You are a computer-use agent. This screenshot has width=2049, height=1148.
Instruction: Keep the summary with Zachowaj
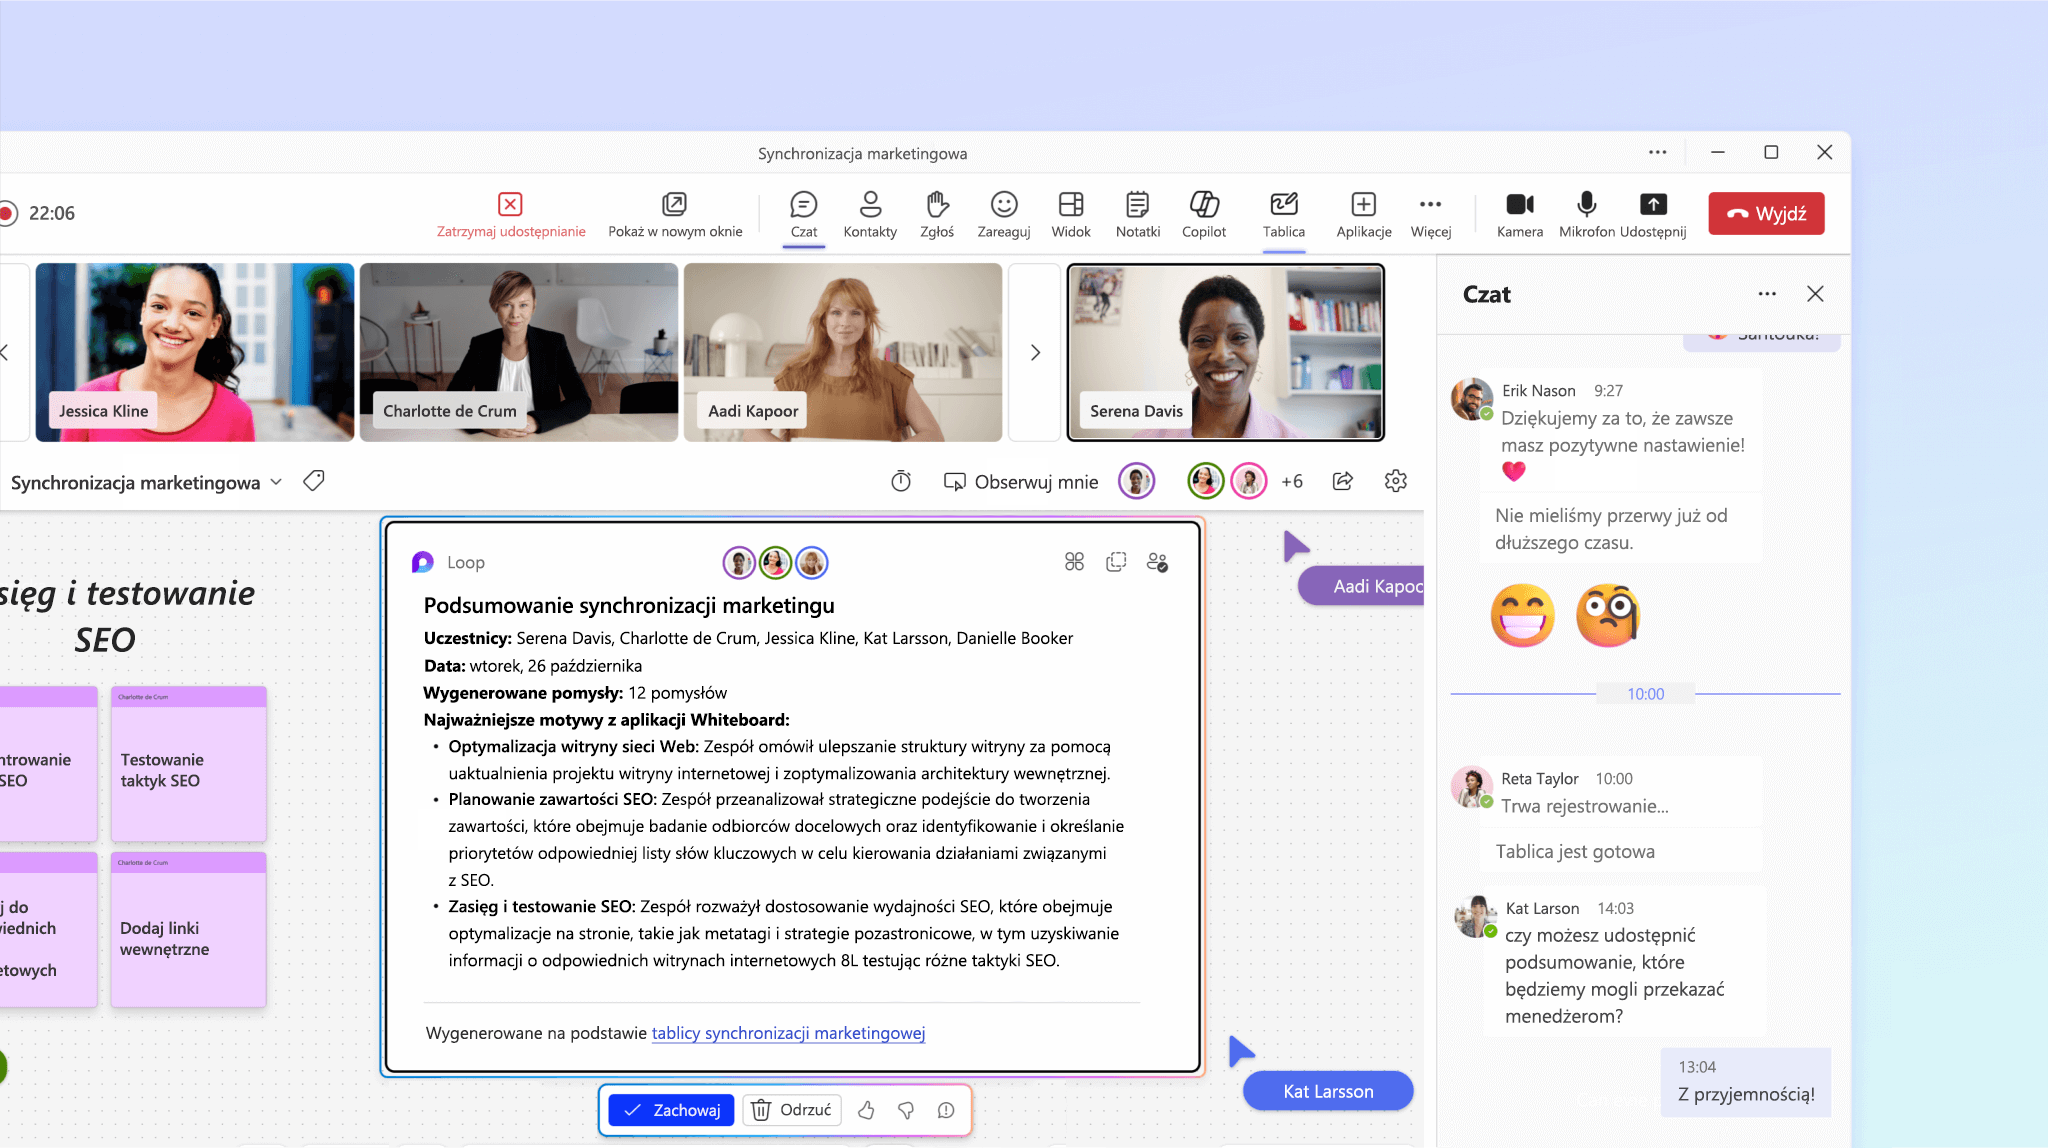pyautogui.click(x=672, y=1110)
